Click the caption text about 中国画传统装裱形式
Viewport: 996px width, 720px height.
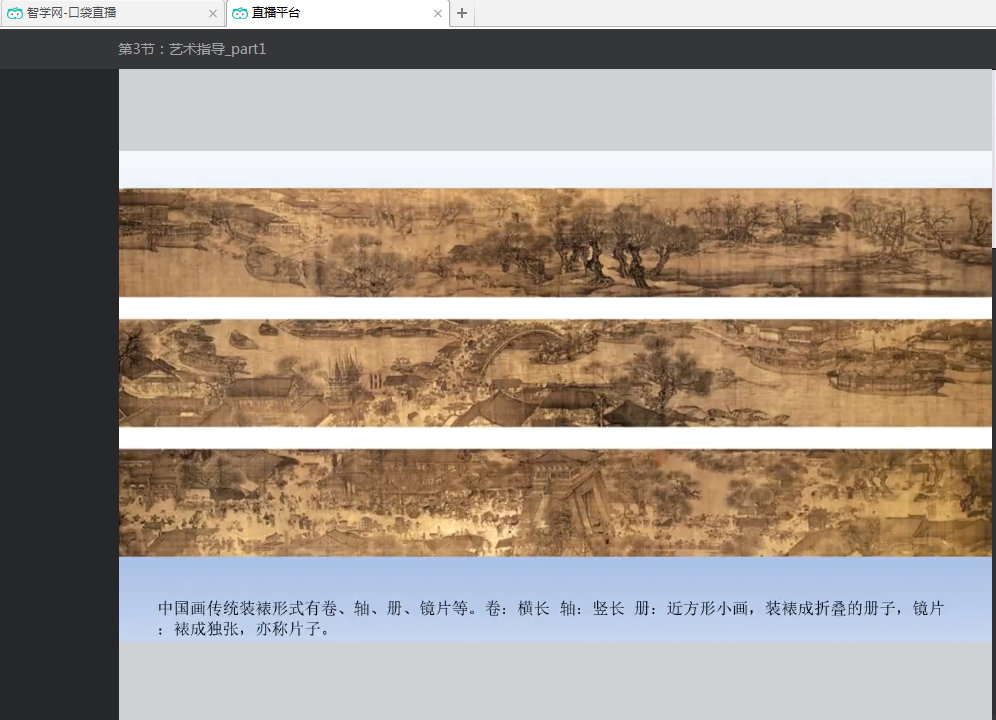(550, 619)
